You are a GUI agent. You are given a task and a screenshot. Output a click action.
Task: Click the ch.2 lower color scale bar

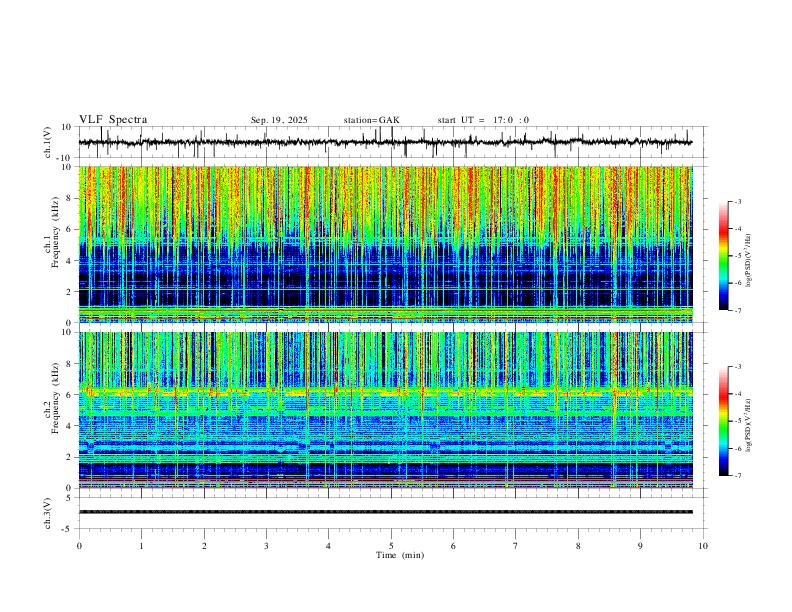pyautogui.click(x=723, y=421)
